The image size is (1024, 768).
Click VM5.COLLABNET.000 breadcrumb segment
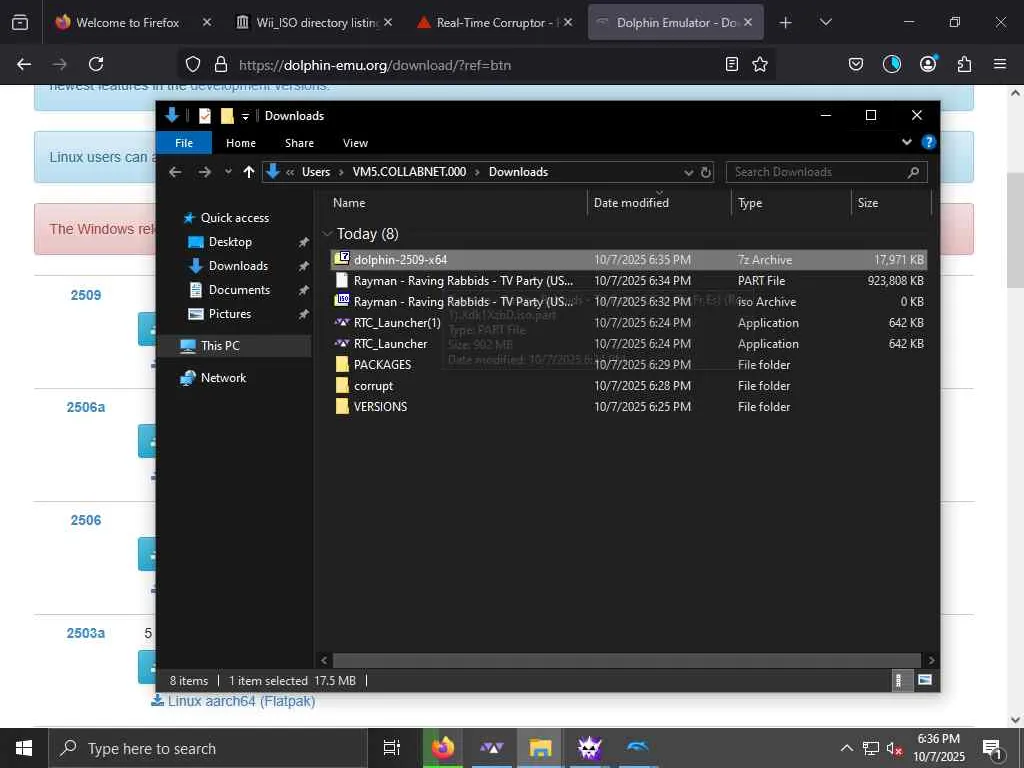(409, 172)
